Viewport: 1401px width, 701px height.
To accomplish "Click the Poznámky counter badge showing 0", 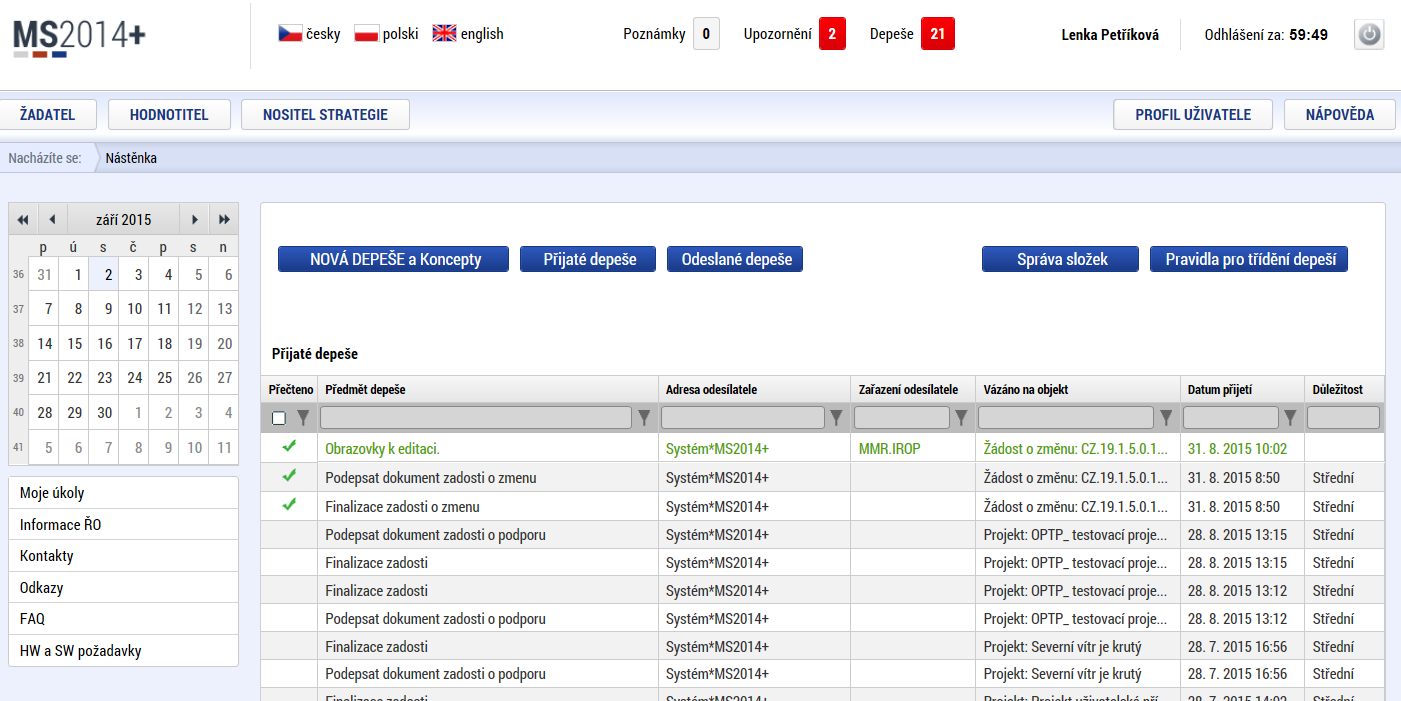I will (x=706, y=34).
